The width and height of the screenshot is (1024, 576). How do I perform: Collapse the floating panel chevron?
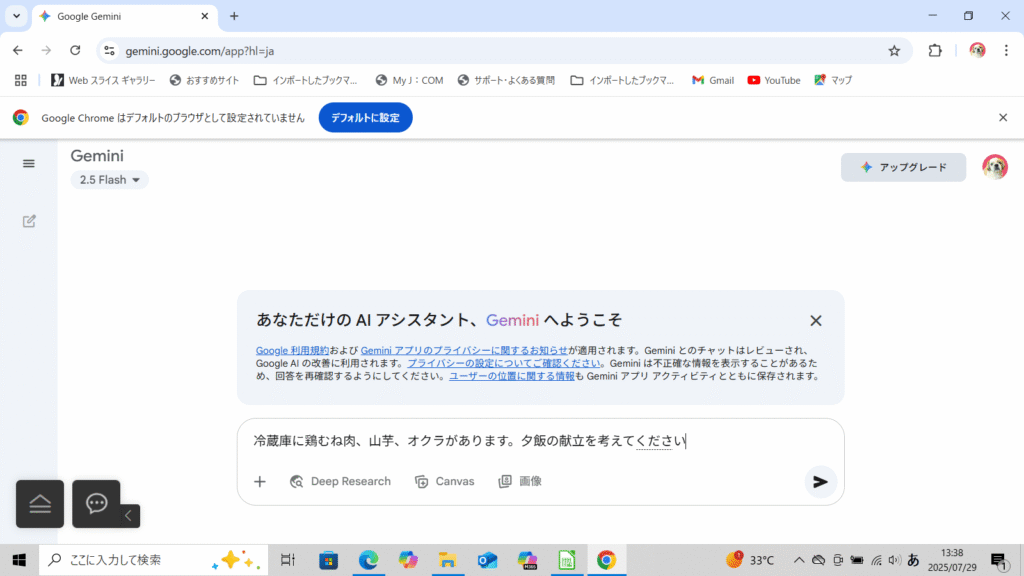129,516
